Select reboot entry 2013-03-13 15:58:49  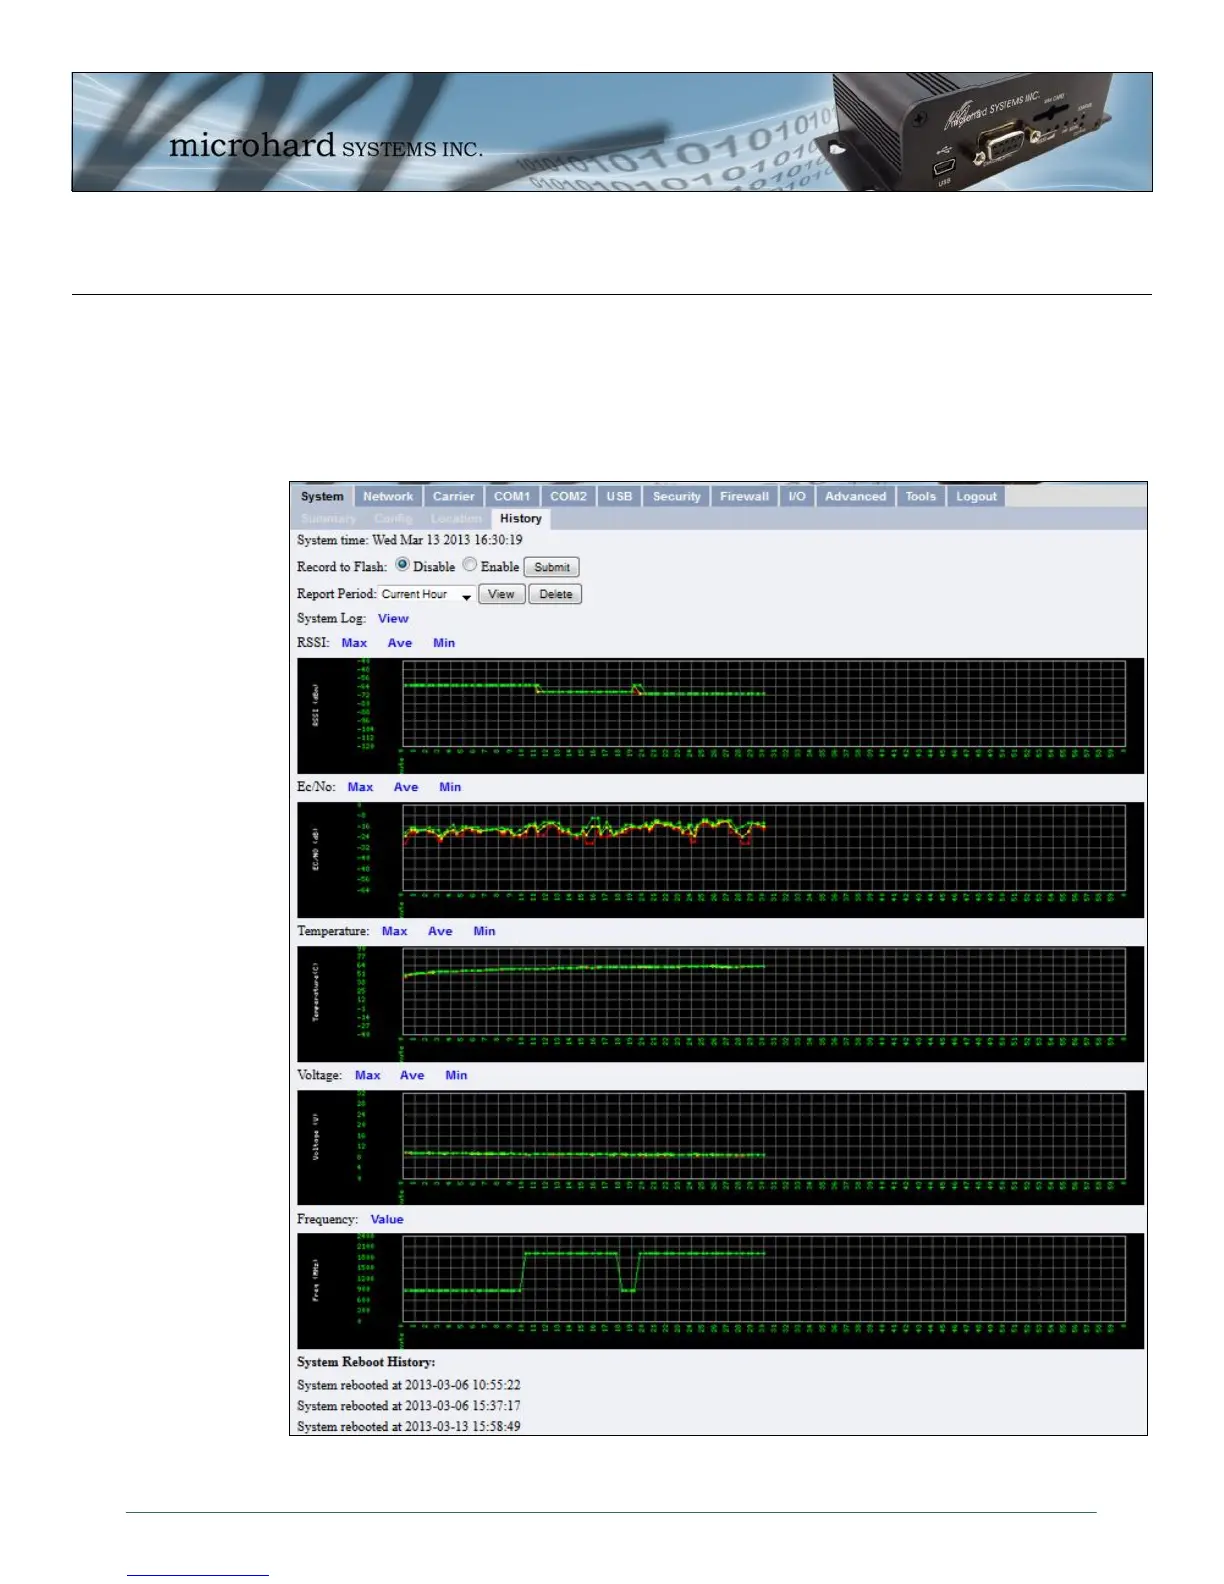click(409, 1427)
